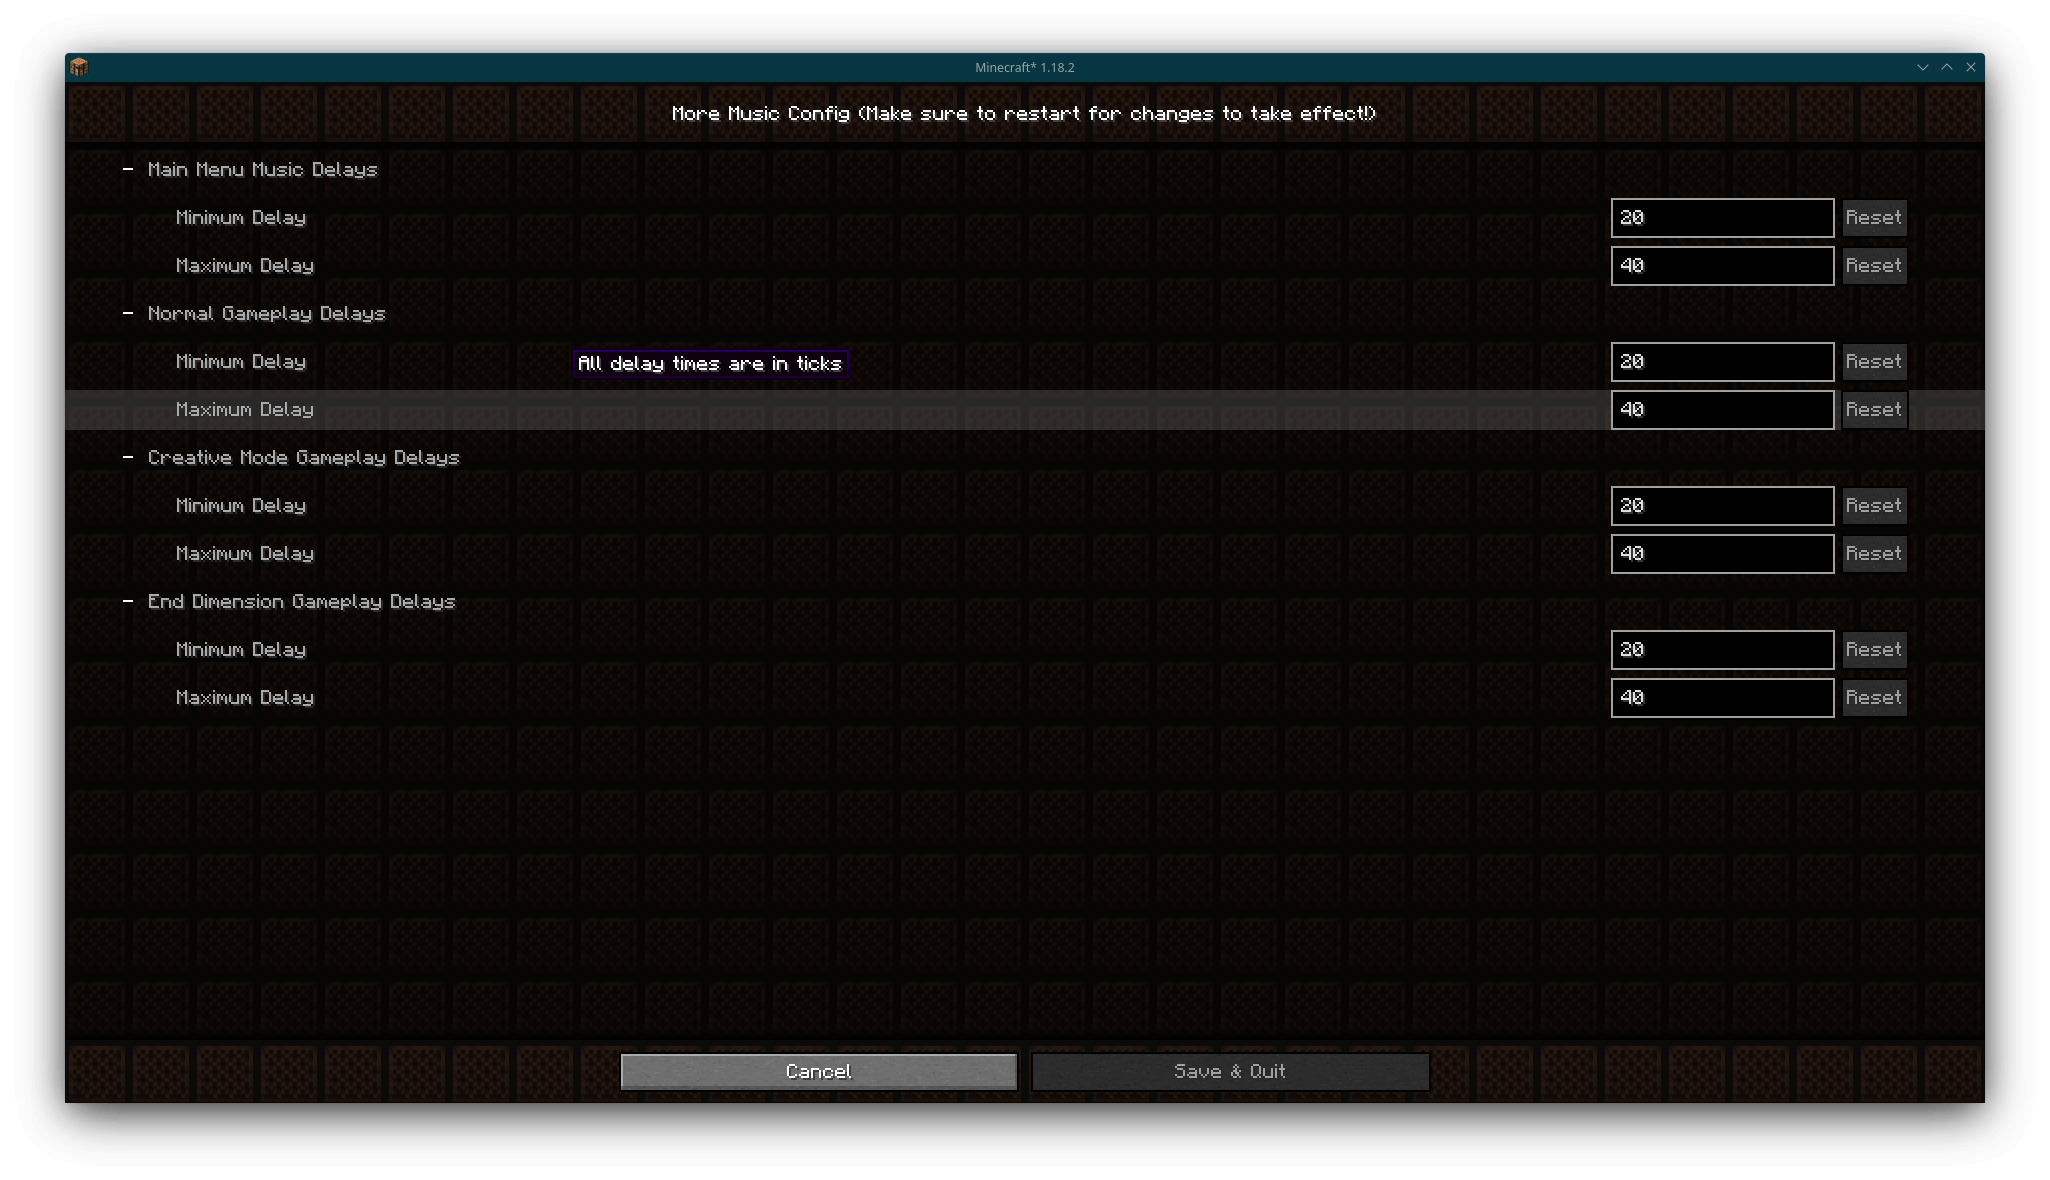Reset the Main Menu Maximum Delay
Screen dimensions: 2050x1180
point(1874,266)
